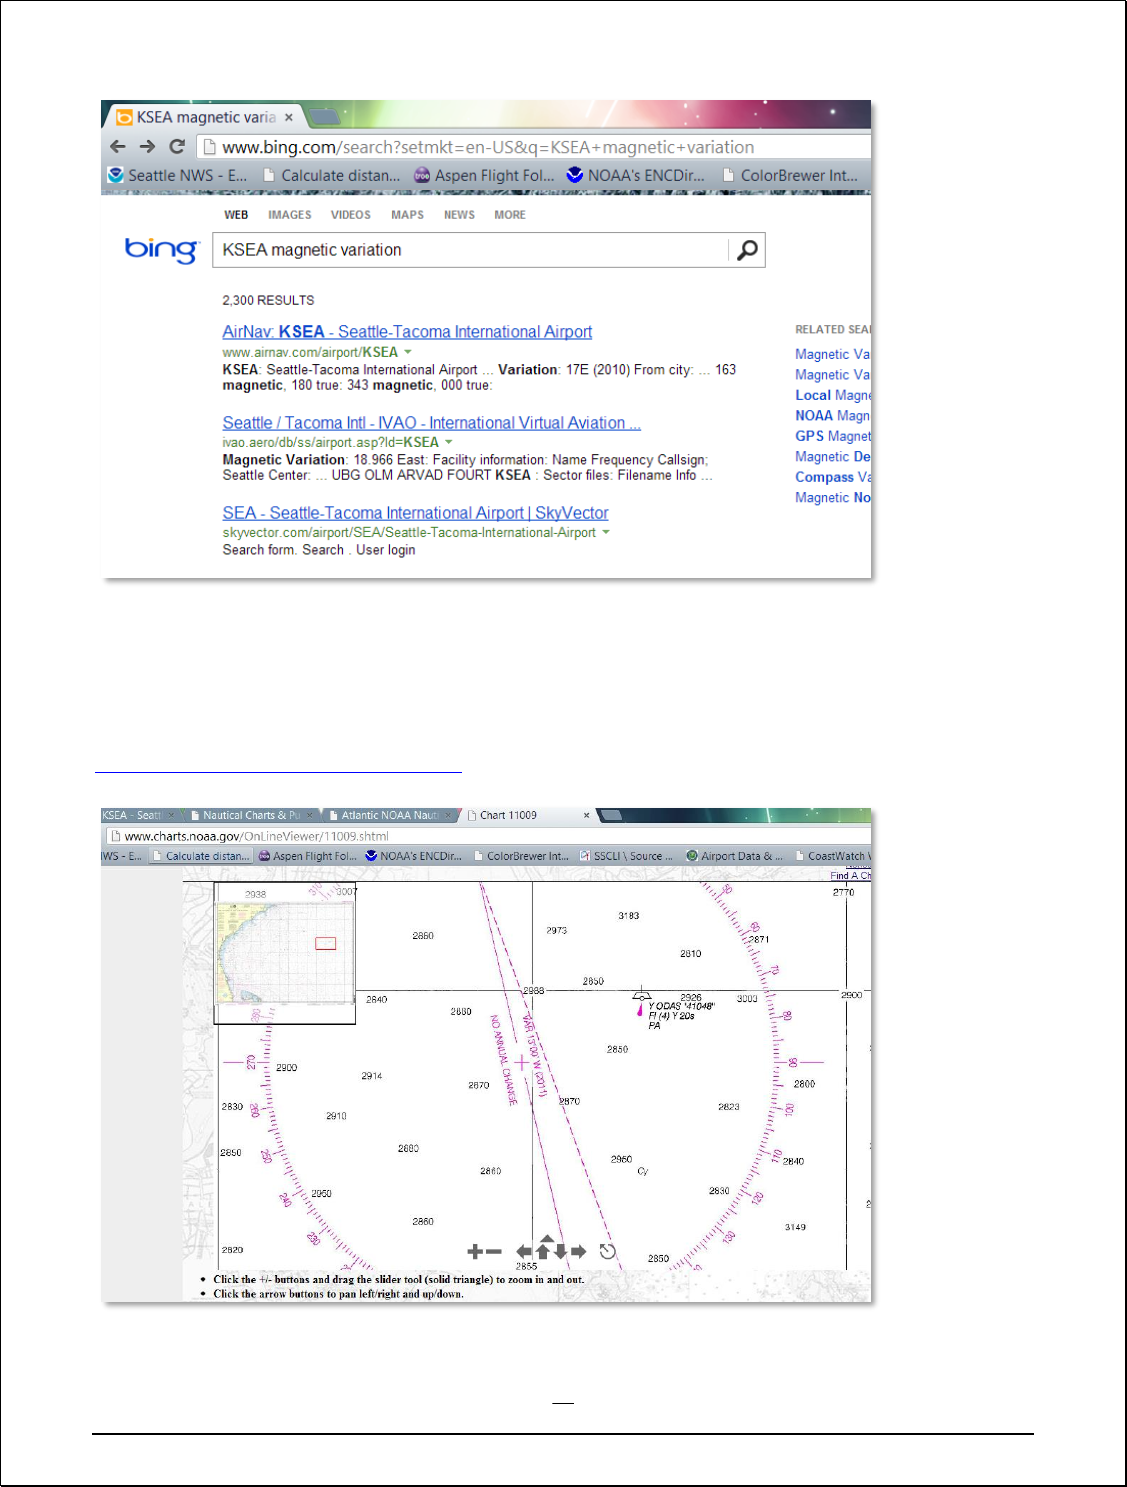Open Airport Data & bookmark in chart window

click(x=734, y=856)
